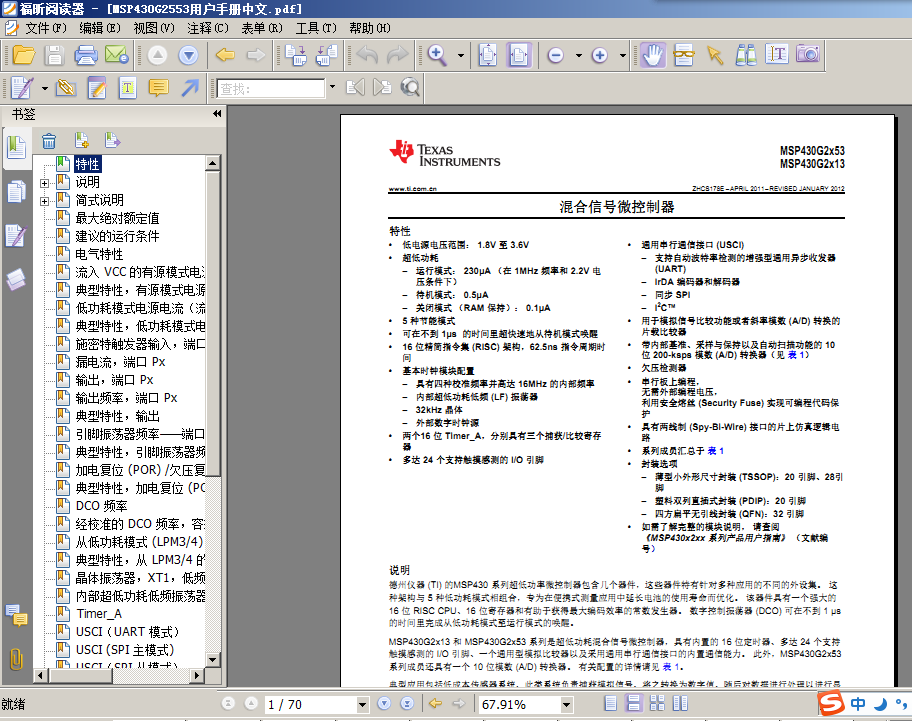Switch to continuous page layout
Viewport: 912px width, 721px height.
pyautogui.click(x=633, y=704)
